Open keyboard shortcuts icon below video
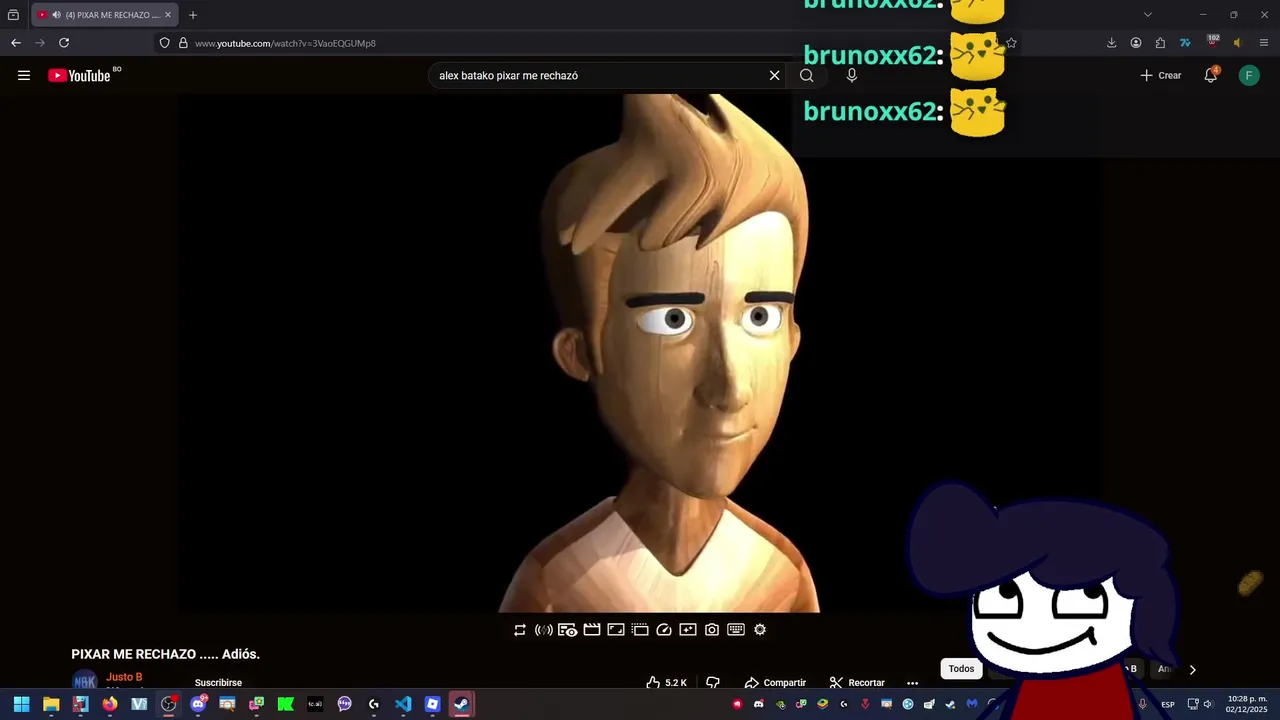1280x720 pixels. pyautogui.click(x=736, y=630)
